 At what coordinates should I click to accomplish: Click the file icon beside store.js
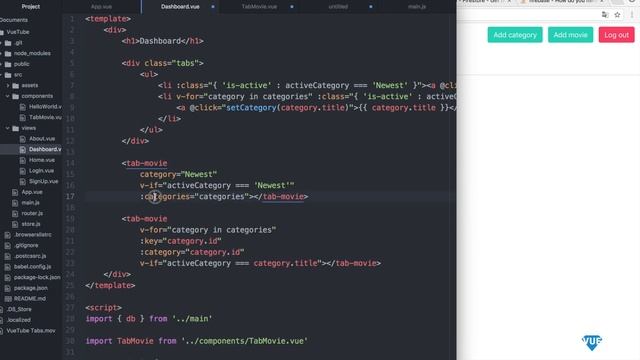click(x=15, y=224)
